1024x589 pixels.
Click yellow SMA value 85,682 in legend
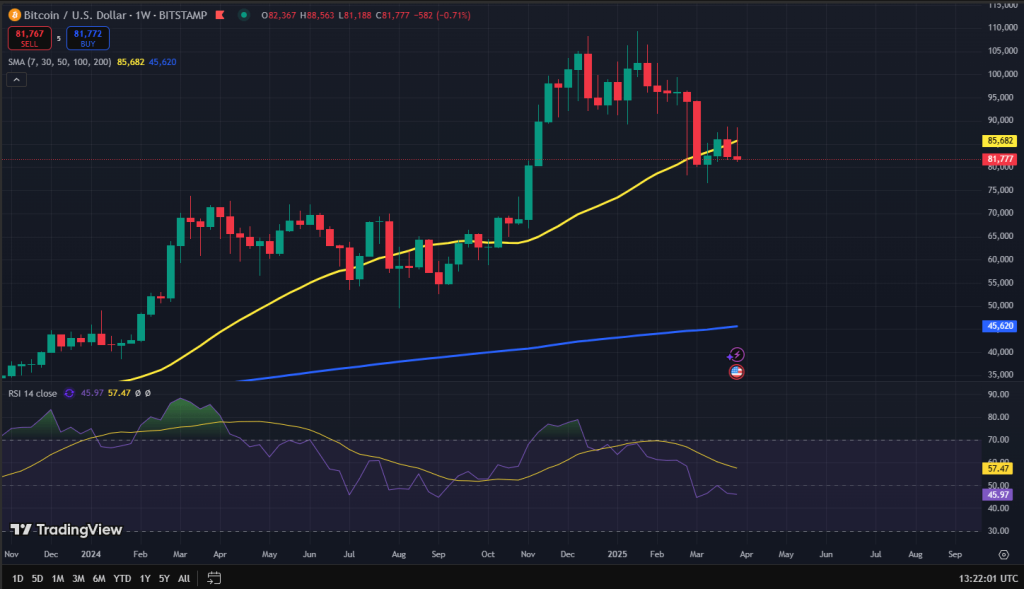pos(131,62)
